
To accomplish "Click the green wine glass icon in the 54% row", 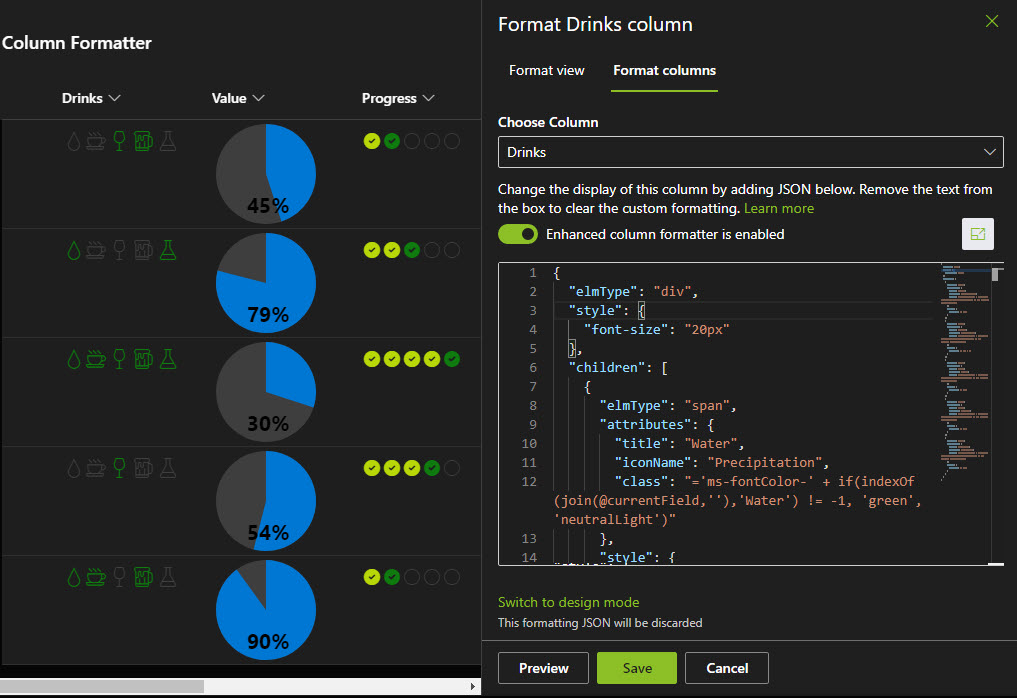I will [x=119, y=467].
